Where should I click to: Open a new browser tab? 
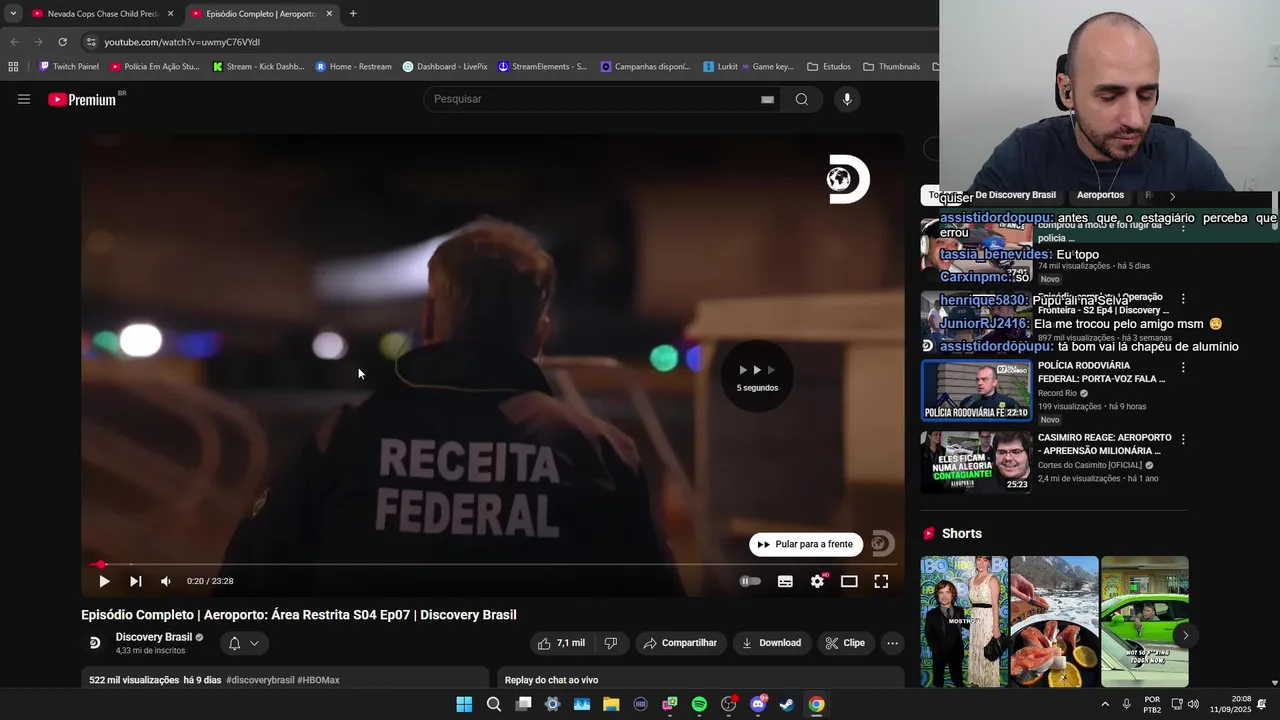point(353,14)
